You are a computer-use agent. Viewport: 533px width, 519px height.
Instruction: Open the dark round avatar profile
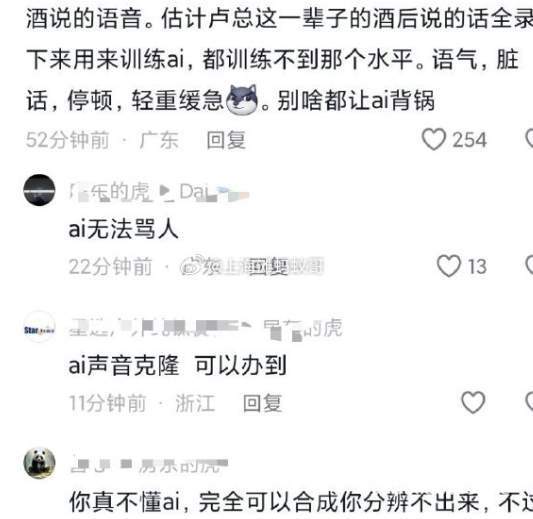click(39, 190)
